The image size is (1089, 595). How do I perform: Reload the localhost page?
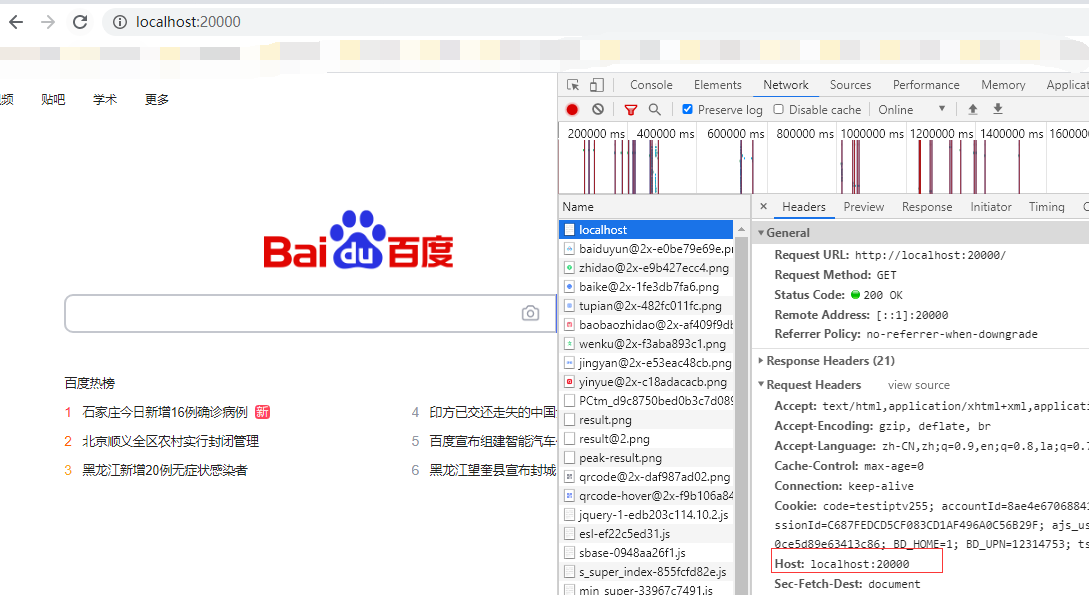click(x=80, y=22)
